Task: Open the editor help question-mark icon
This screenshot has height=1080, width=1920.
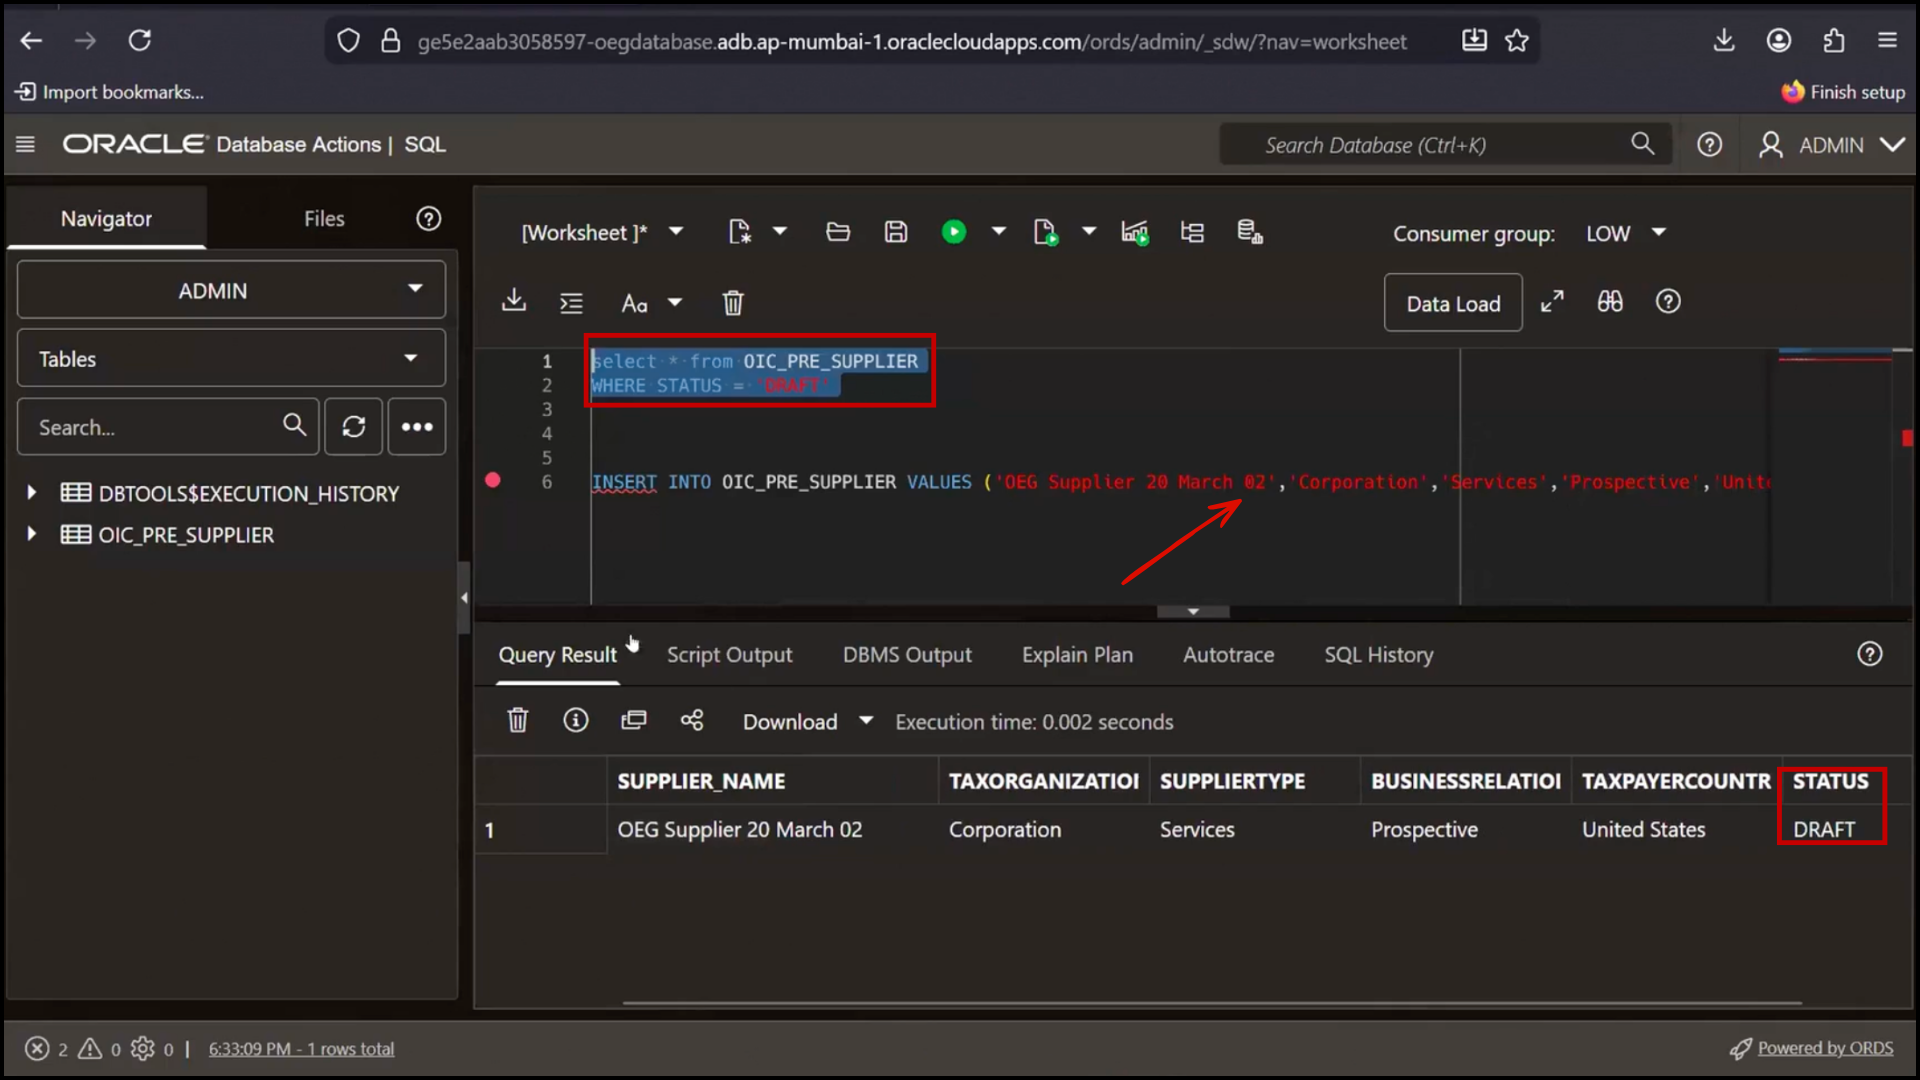Action: [1668, 302]
